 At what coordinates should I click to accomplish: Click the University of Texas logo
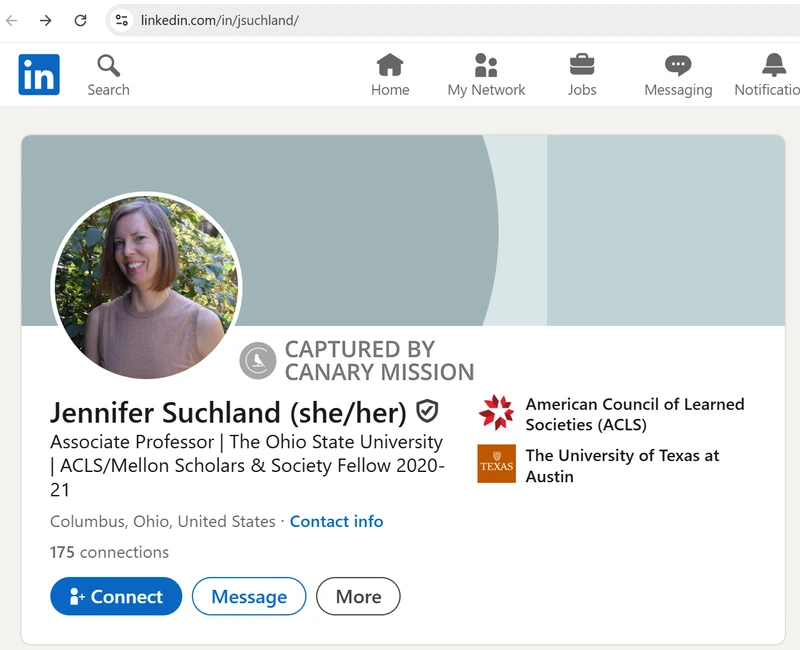coord(496,464)
